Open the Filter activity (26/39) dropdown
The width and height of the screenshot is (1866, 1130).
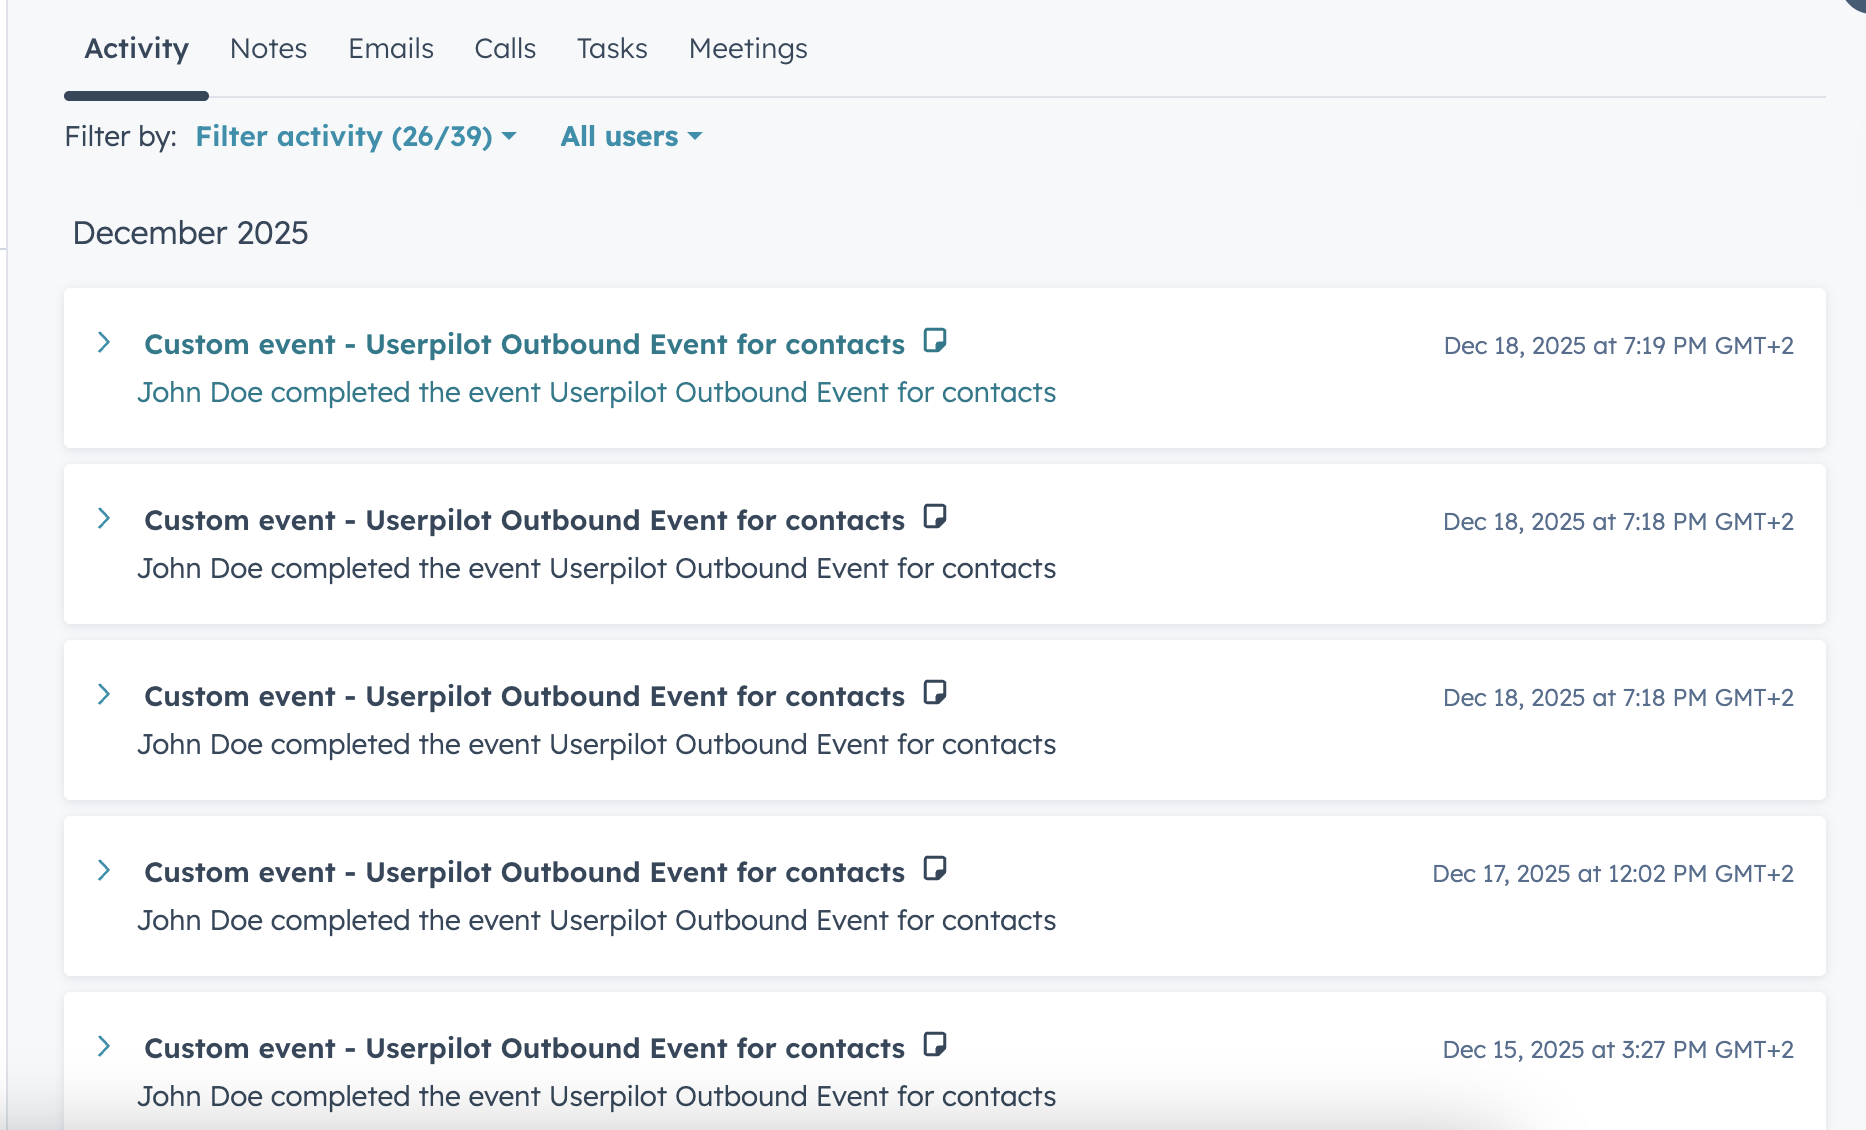tap(356, 136)
